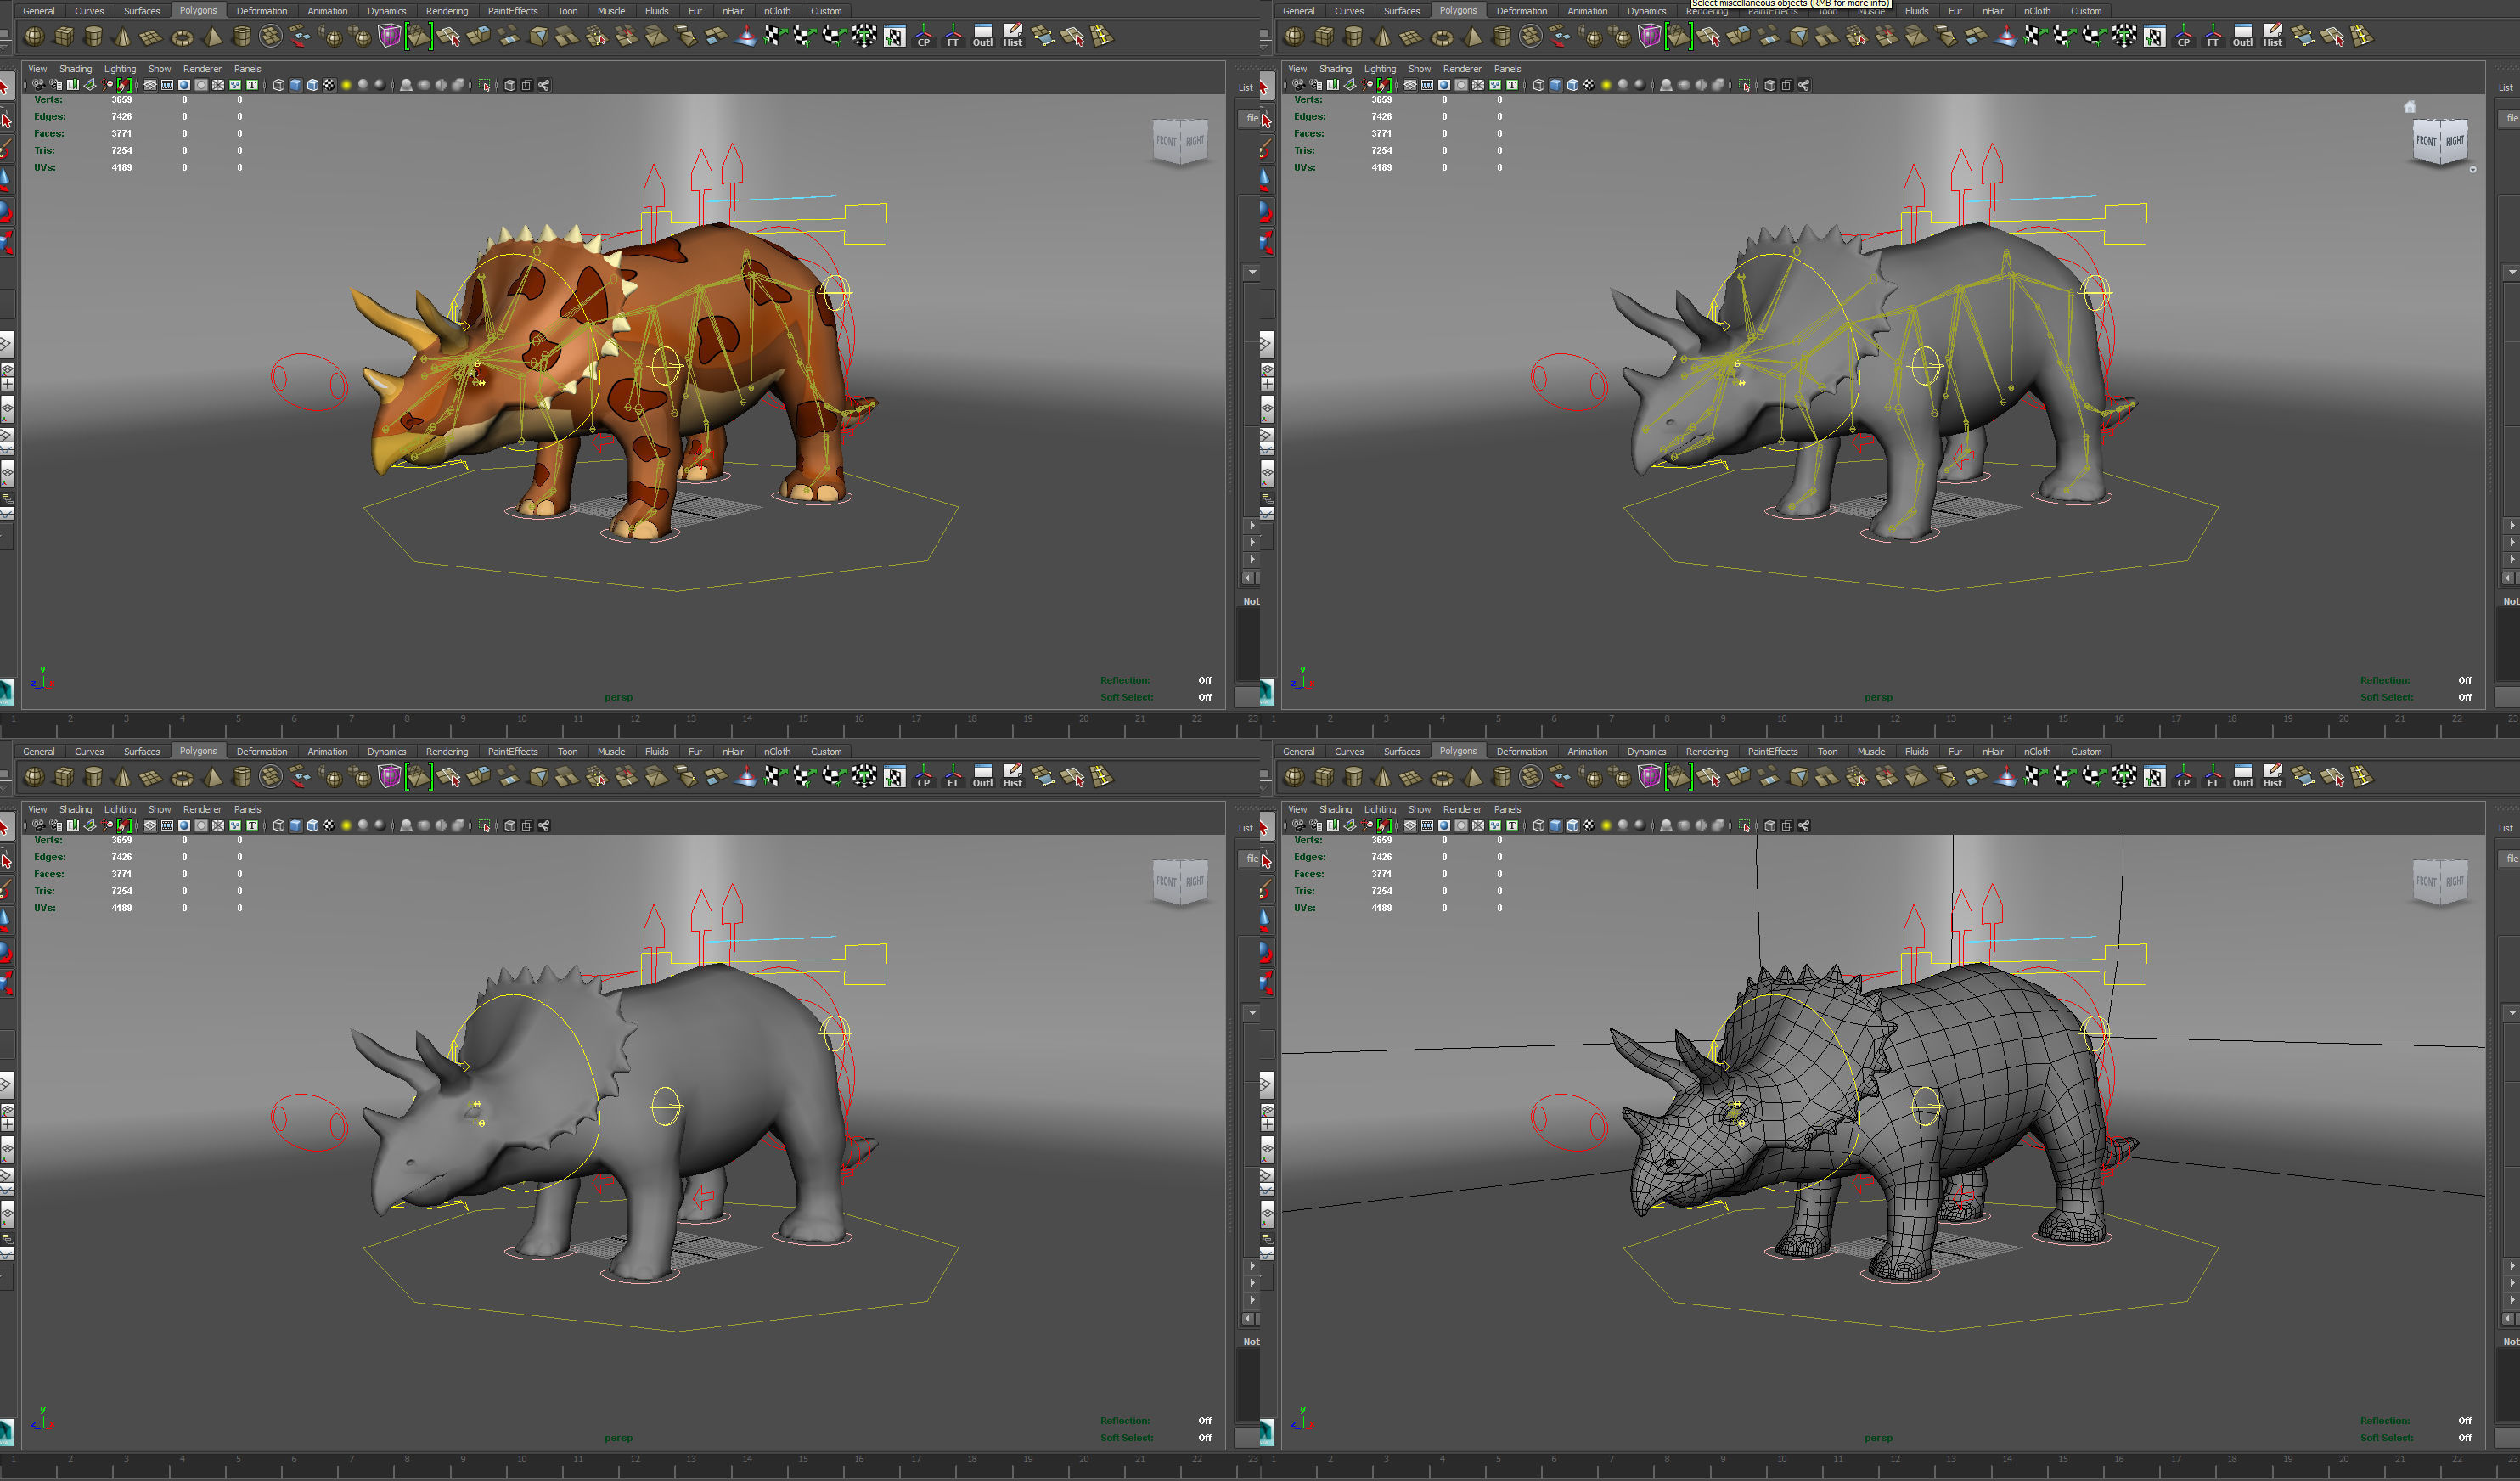Toggle film gate in textured window's panel toolbar
Image resolution: width=2520 pixels, height=1481 pixels.
click(x=167, y=85)
